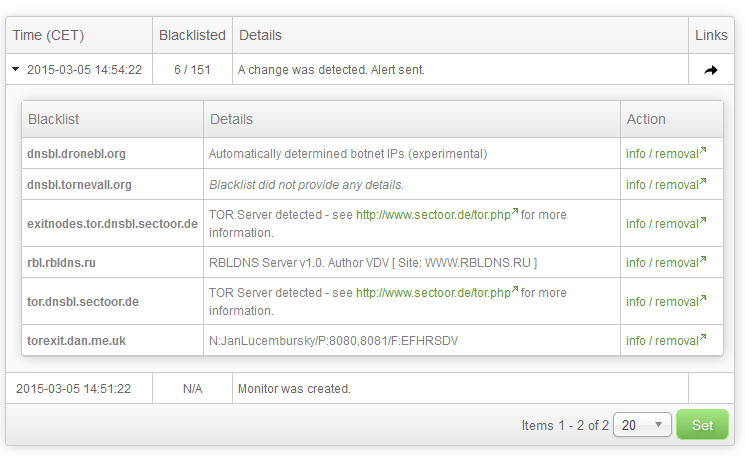This screenshot has height=456, width=745.
Task: Collapse the 2015-03-05 14:54:22 row
Action: 16,70
